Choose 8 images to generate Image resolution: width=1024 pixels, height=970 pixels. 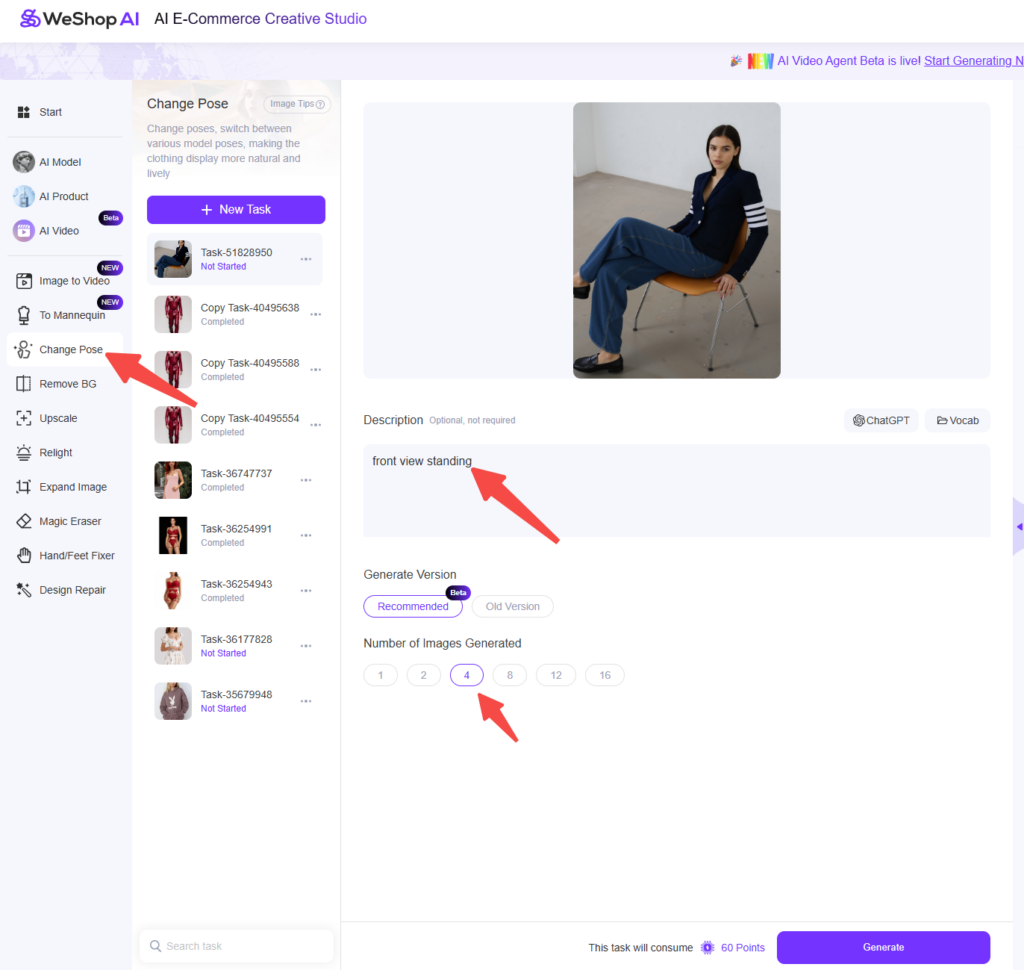[x=509, y=675]
